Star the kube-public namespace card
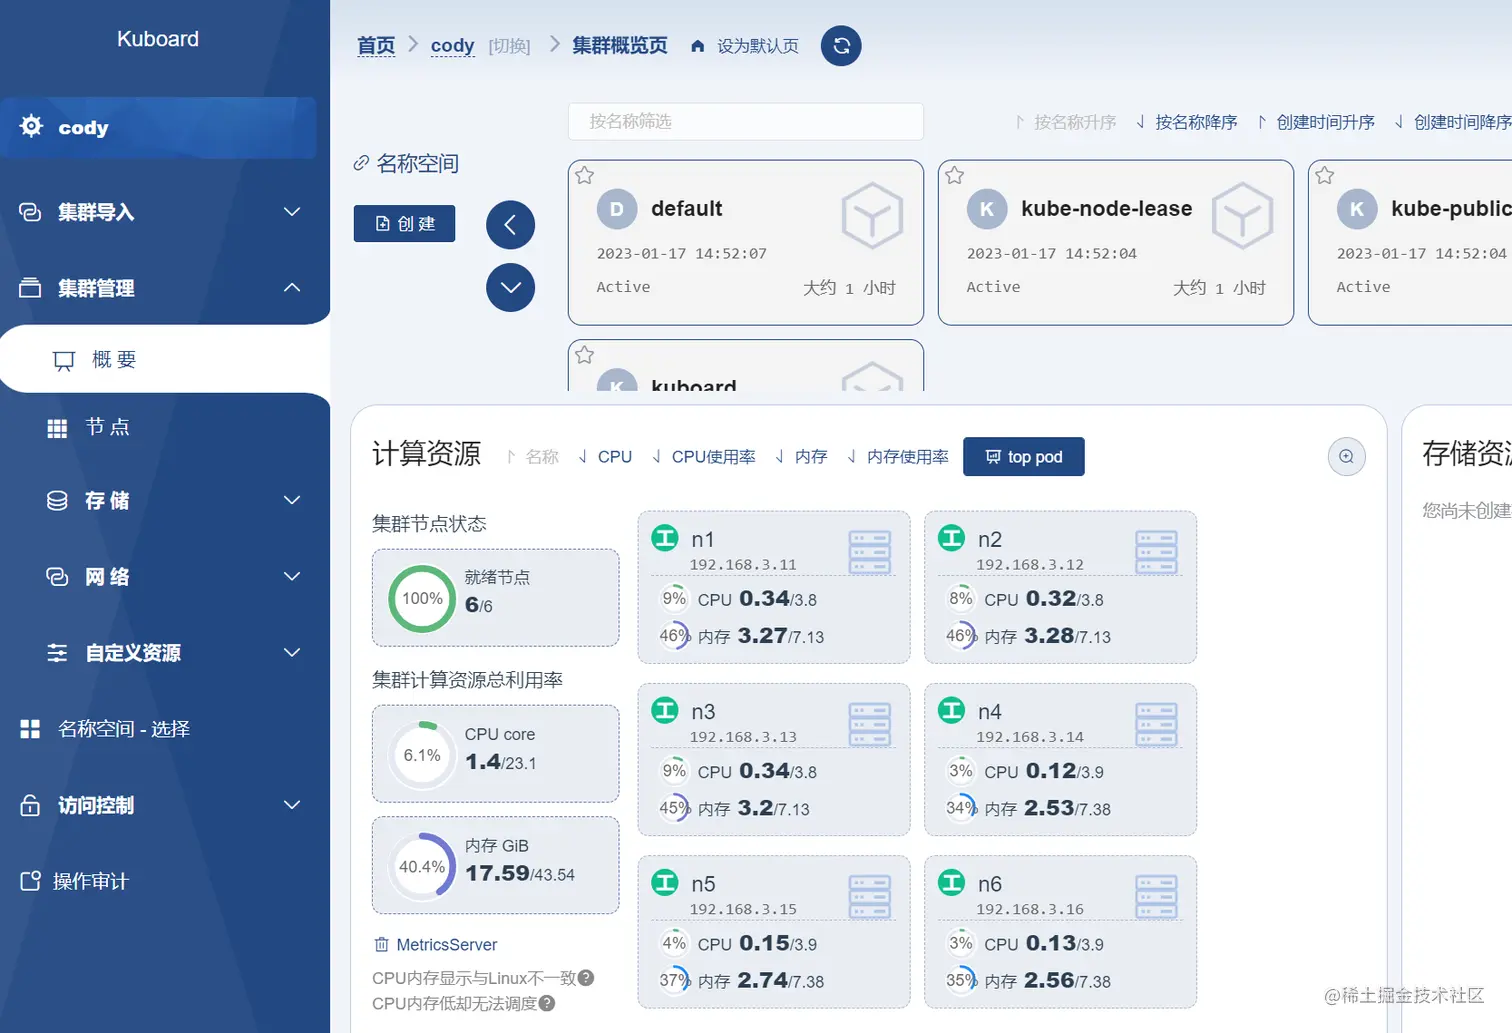 click(1325, 176)
